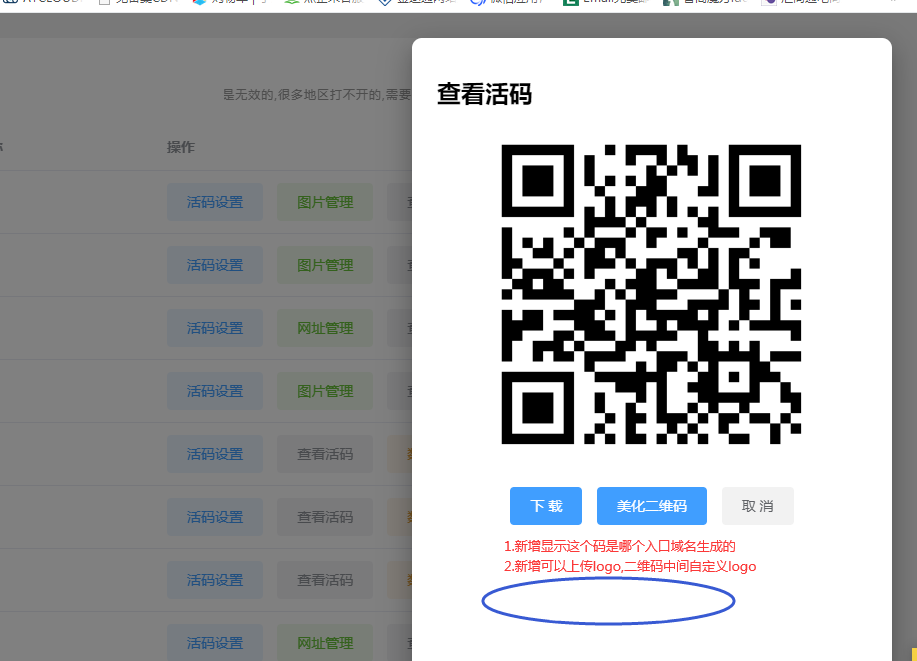Viewport: 917px width, 661px height.
Task: Click the QR code image in the dialog
Action: [651, 294]
